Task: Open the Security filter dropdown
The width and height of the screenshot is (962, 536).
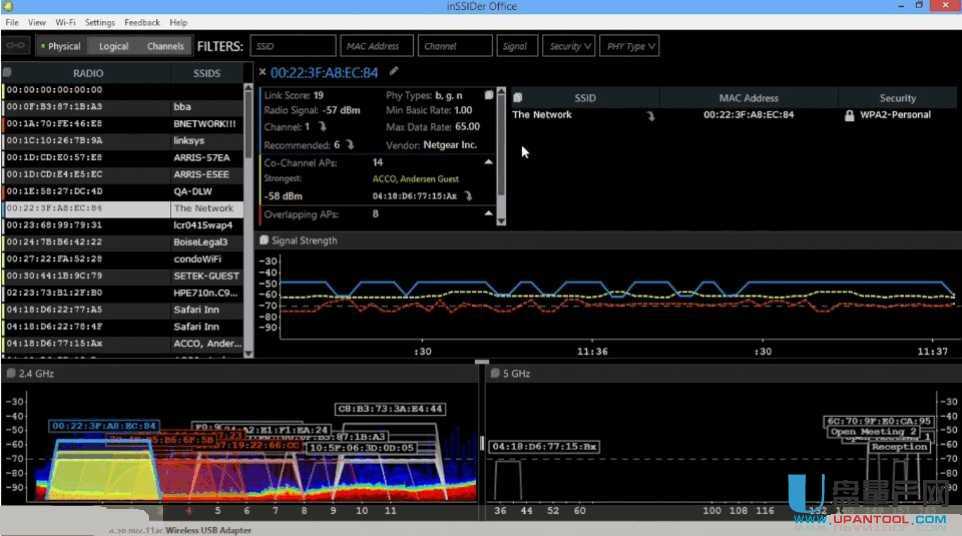Action: click(570, 46)
